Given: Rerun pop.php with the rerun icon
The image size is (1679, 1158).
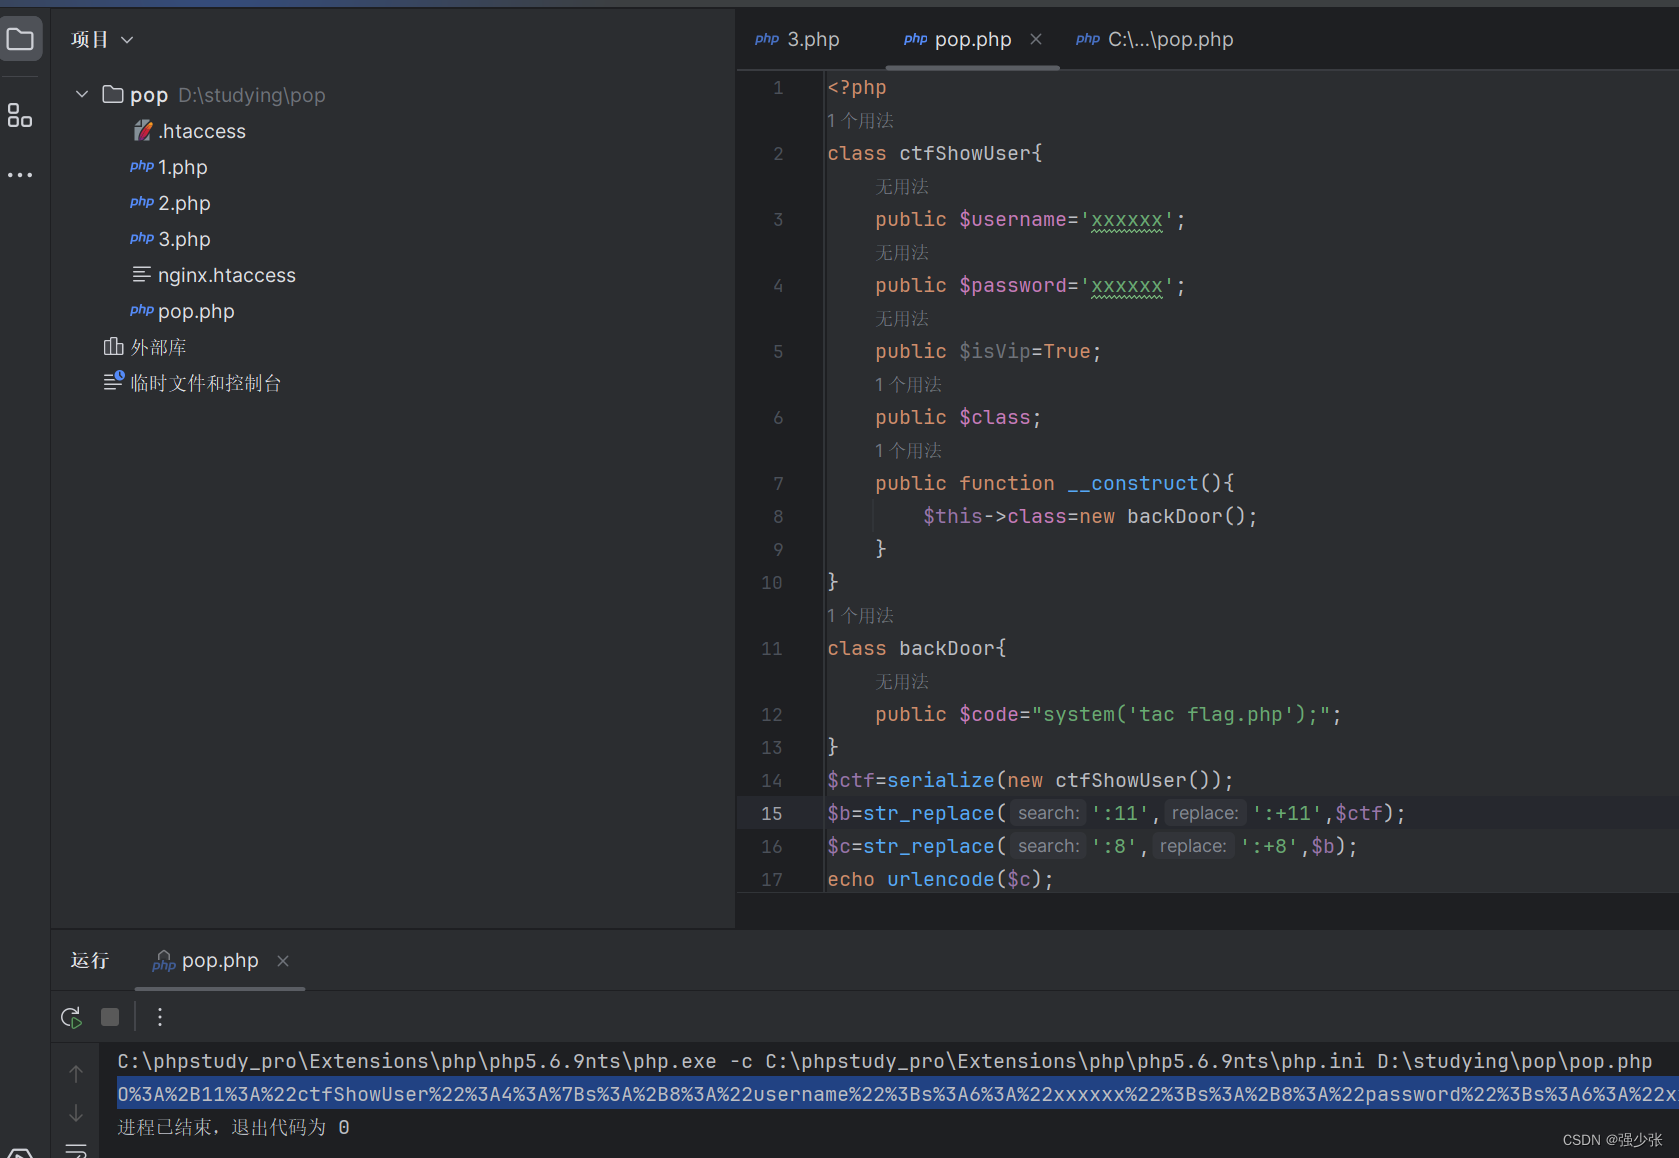Looking at the screenshot, I should (x=71, y=1018).
